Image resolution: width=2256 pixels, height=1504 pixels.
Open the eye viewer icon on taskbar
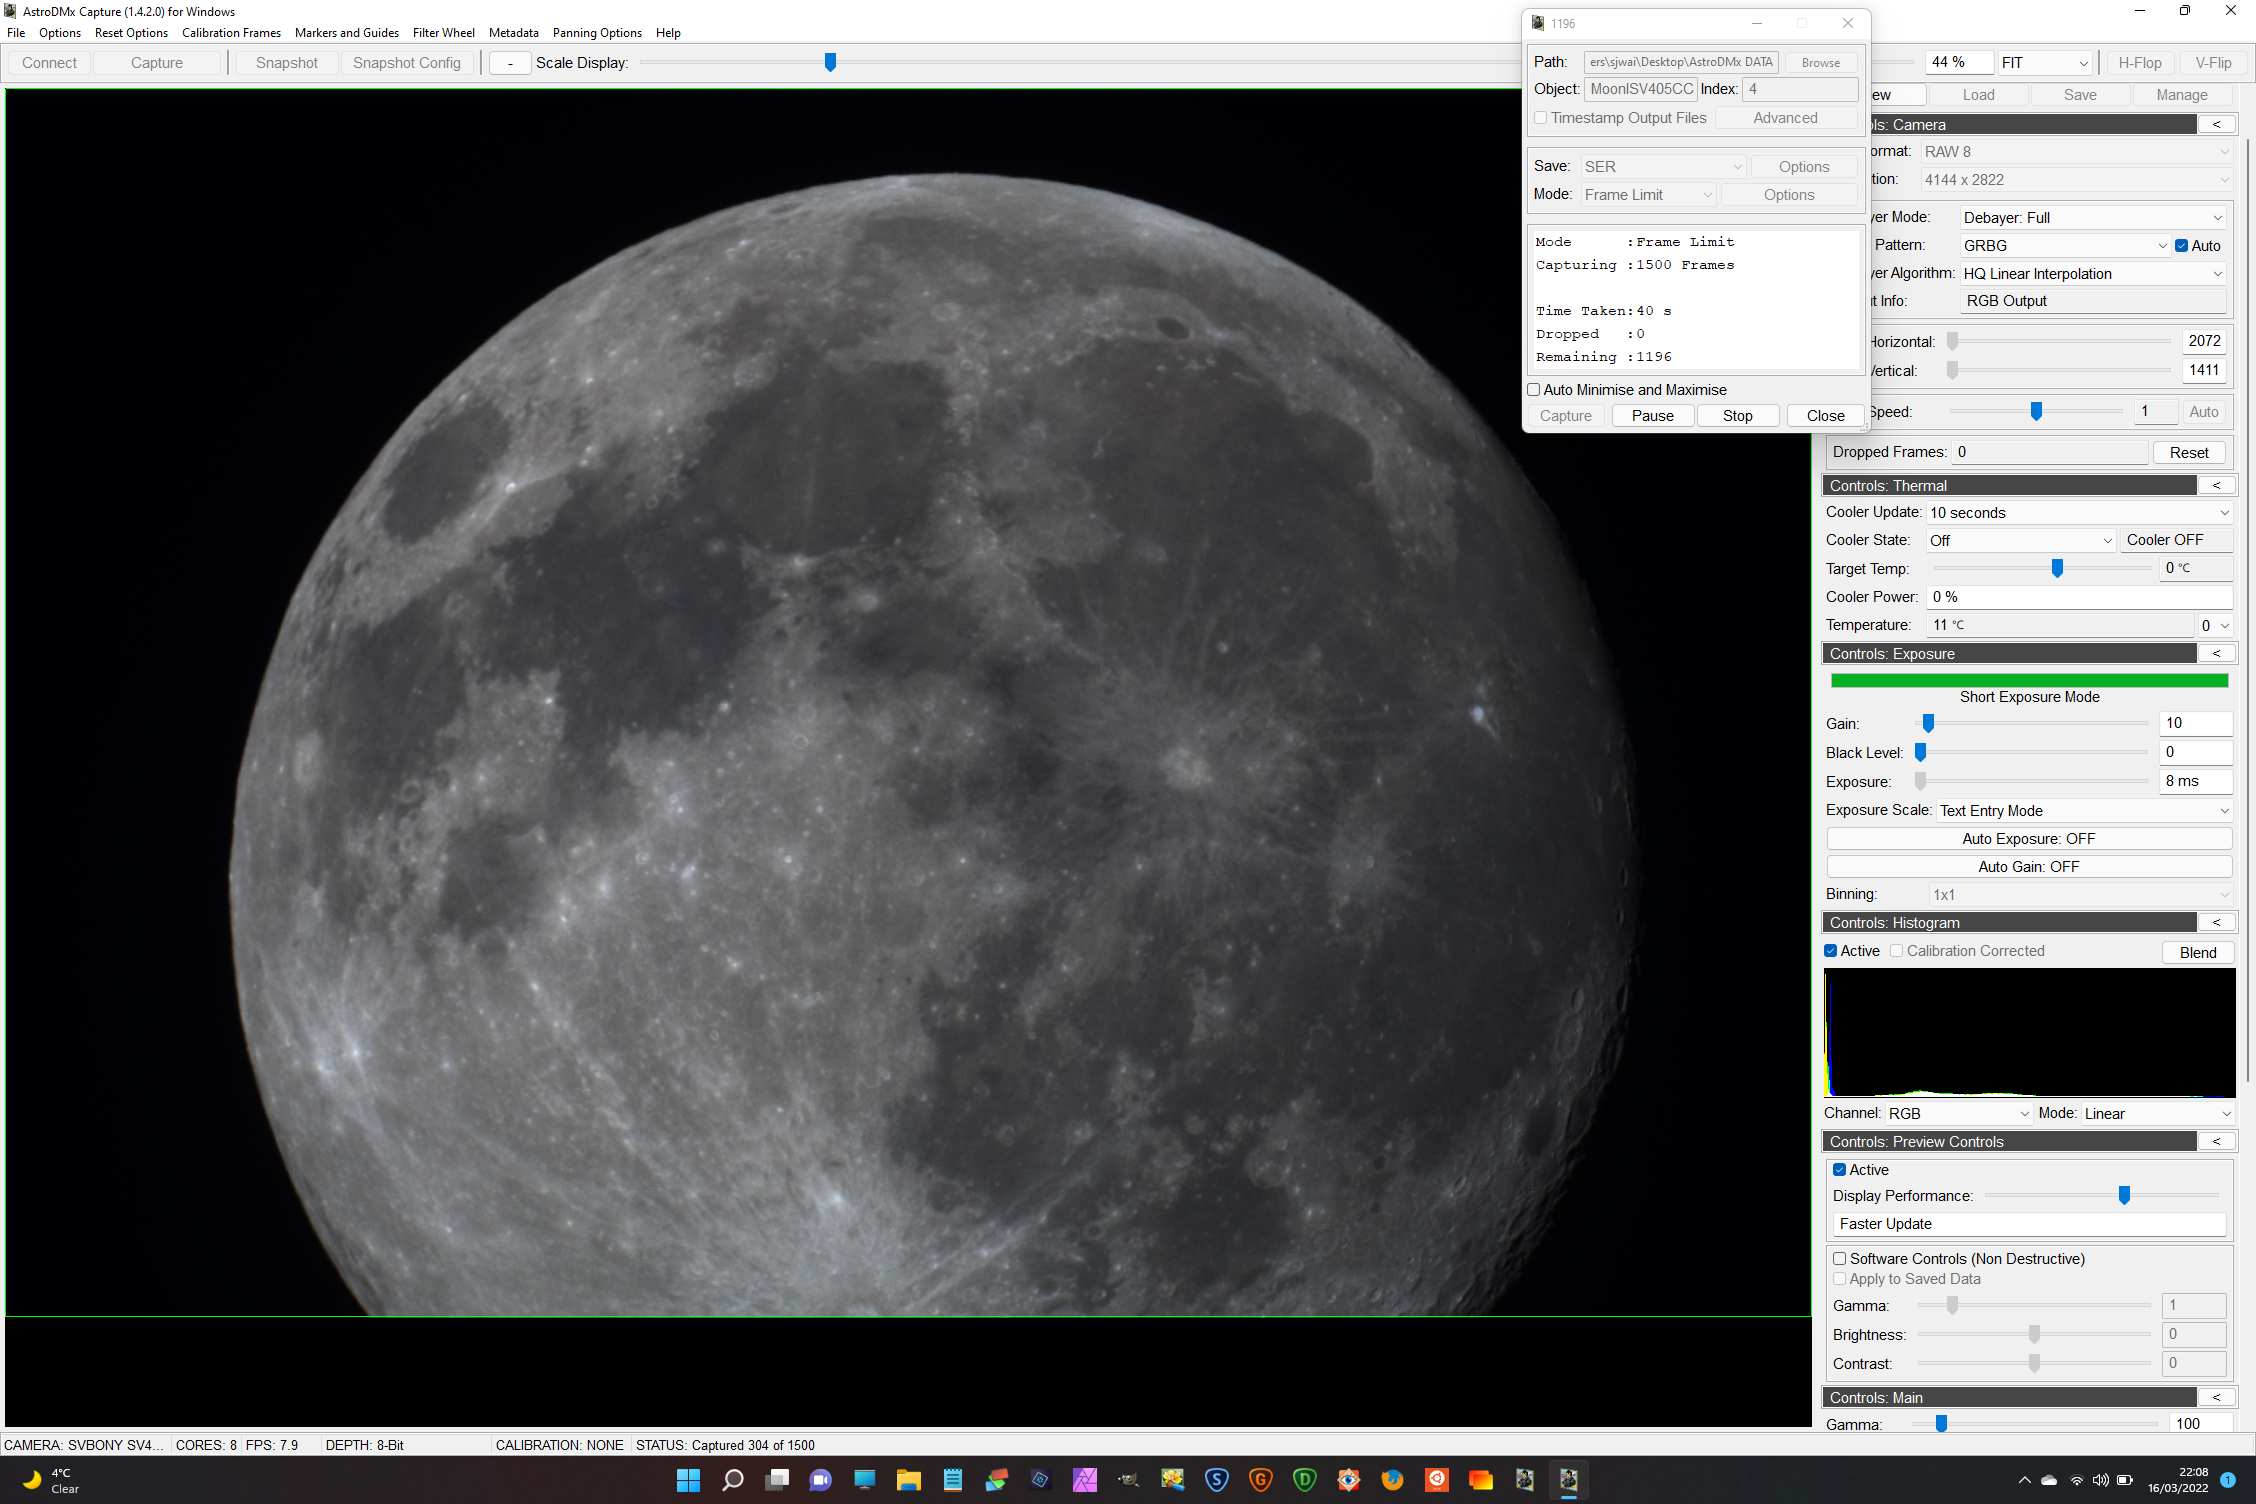tap(1348, 1480)
